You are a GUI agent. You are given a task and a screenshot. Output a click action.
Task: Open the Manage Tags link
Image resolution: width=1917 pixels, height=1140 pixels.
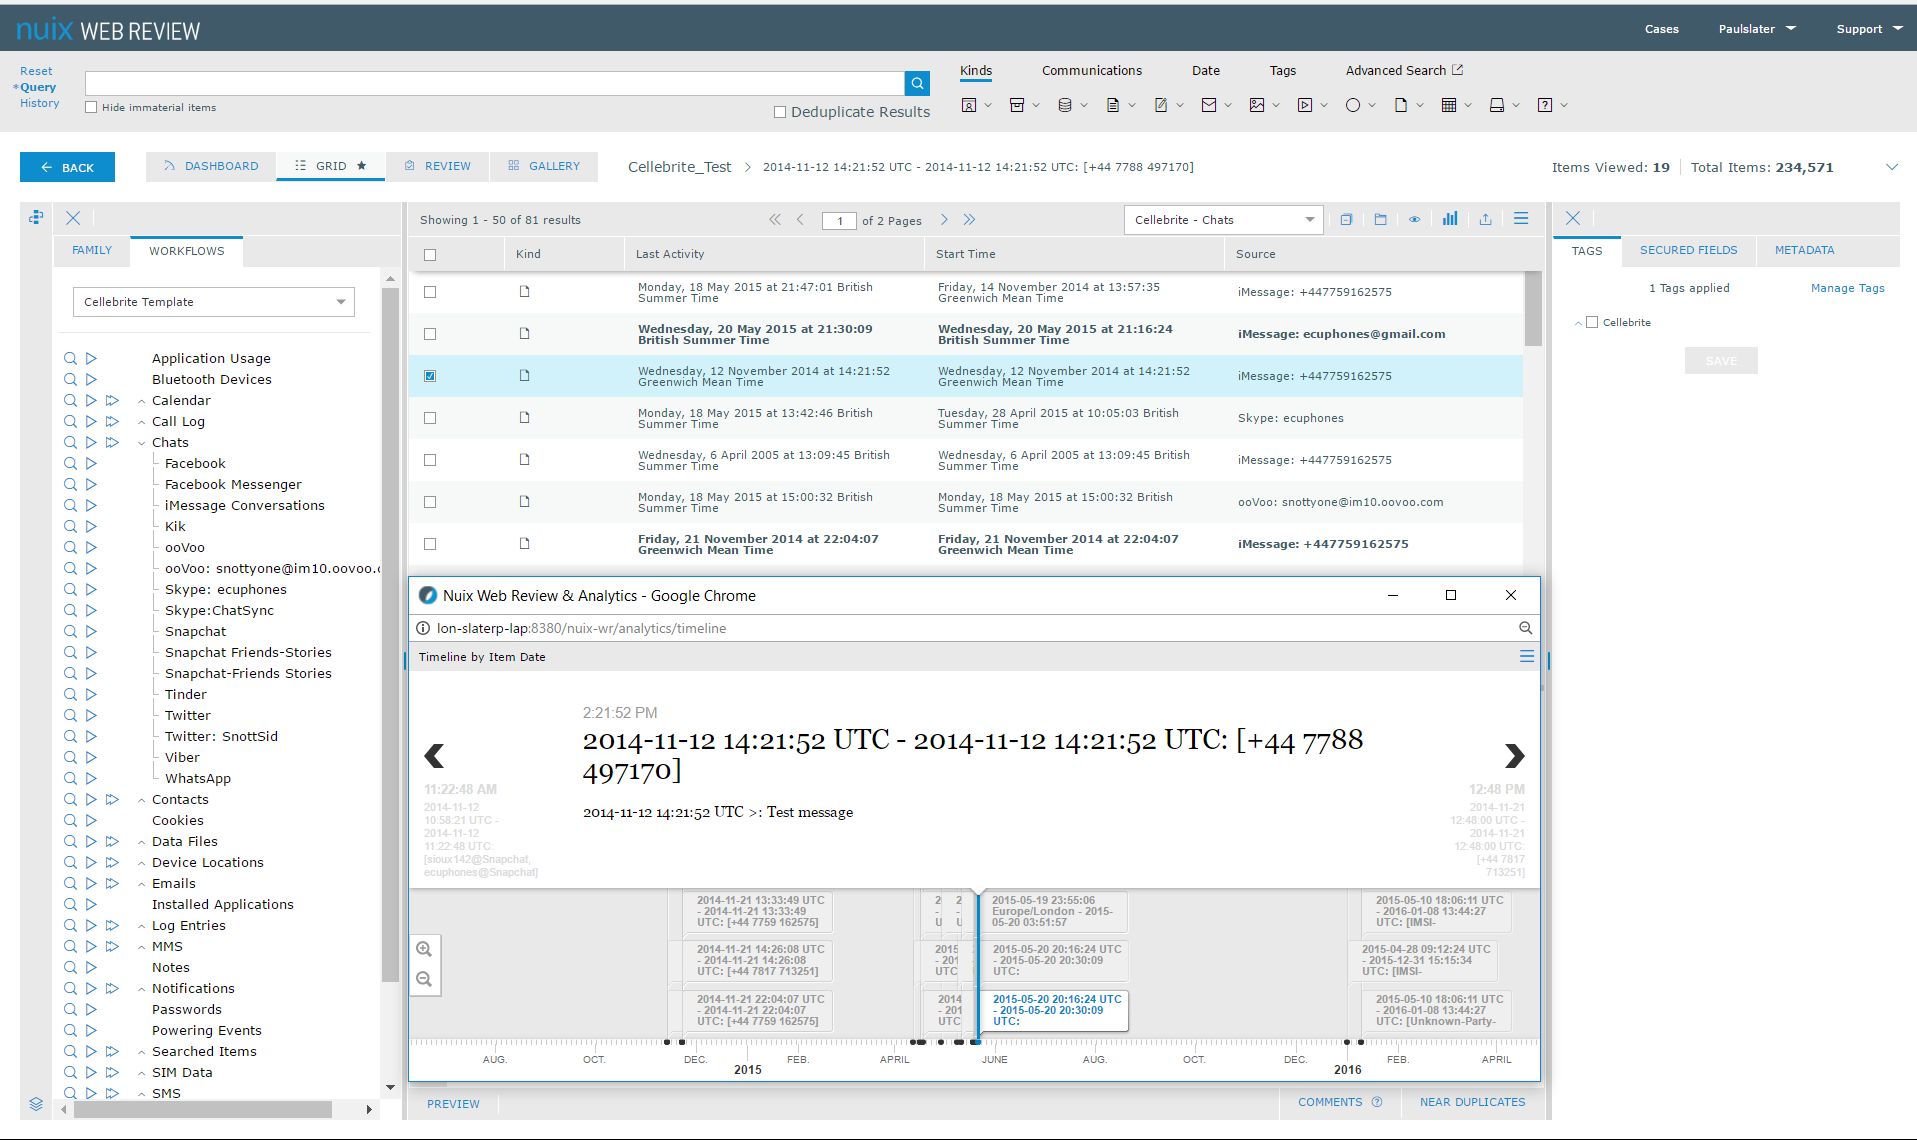click(x=1847, y=288)
